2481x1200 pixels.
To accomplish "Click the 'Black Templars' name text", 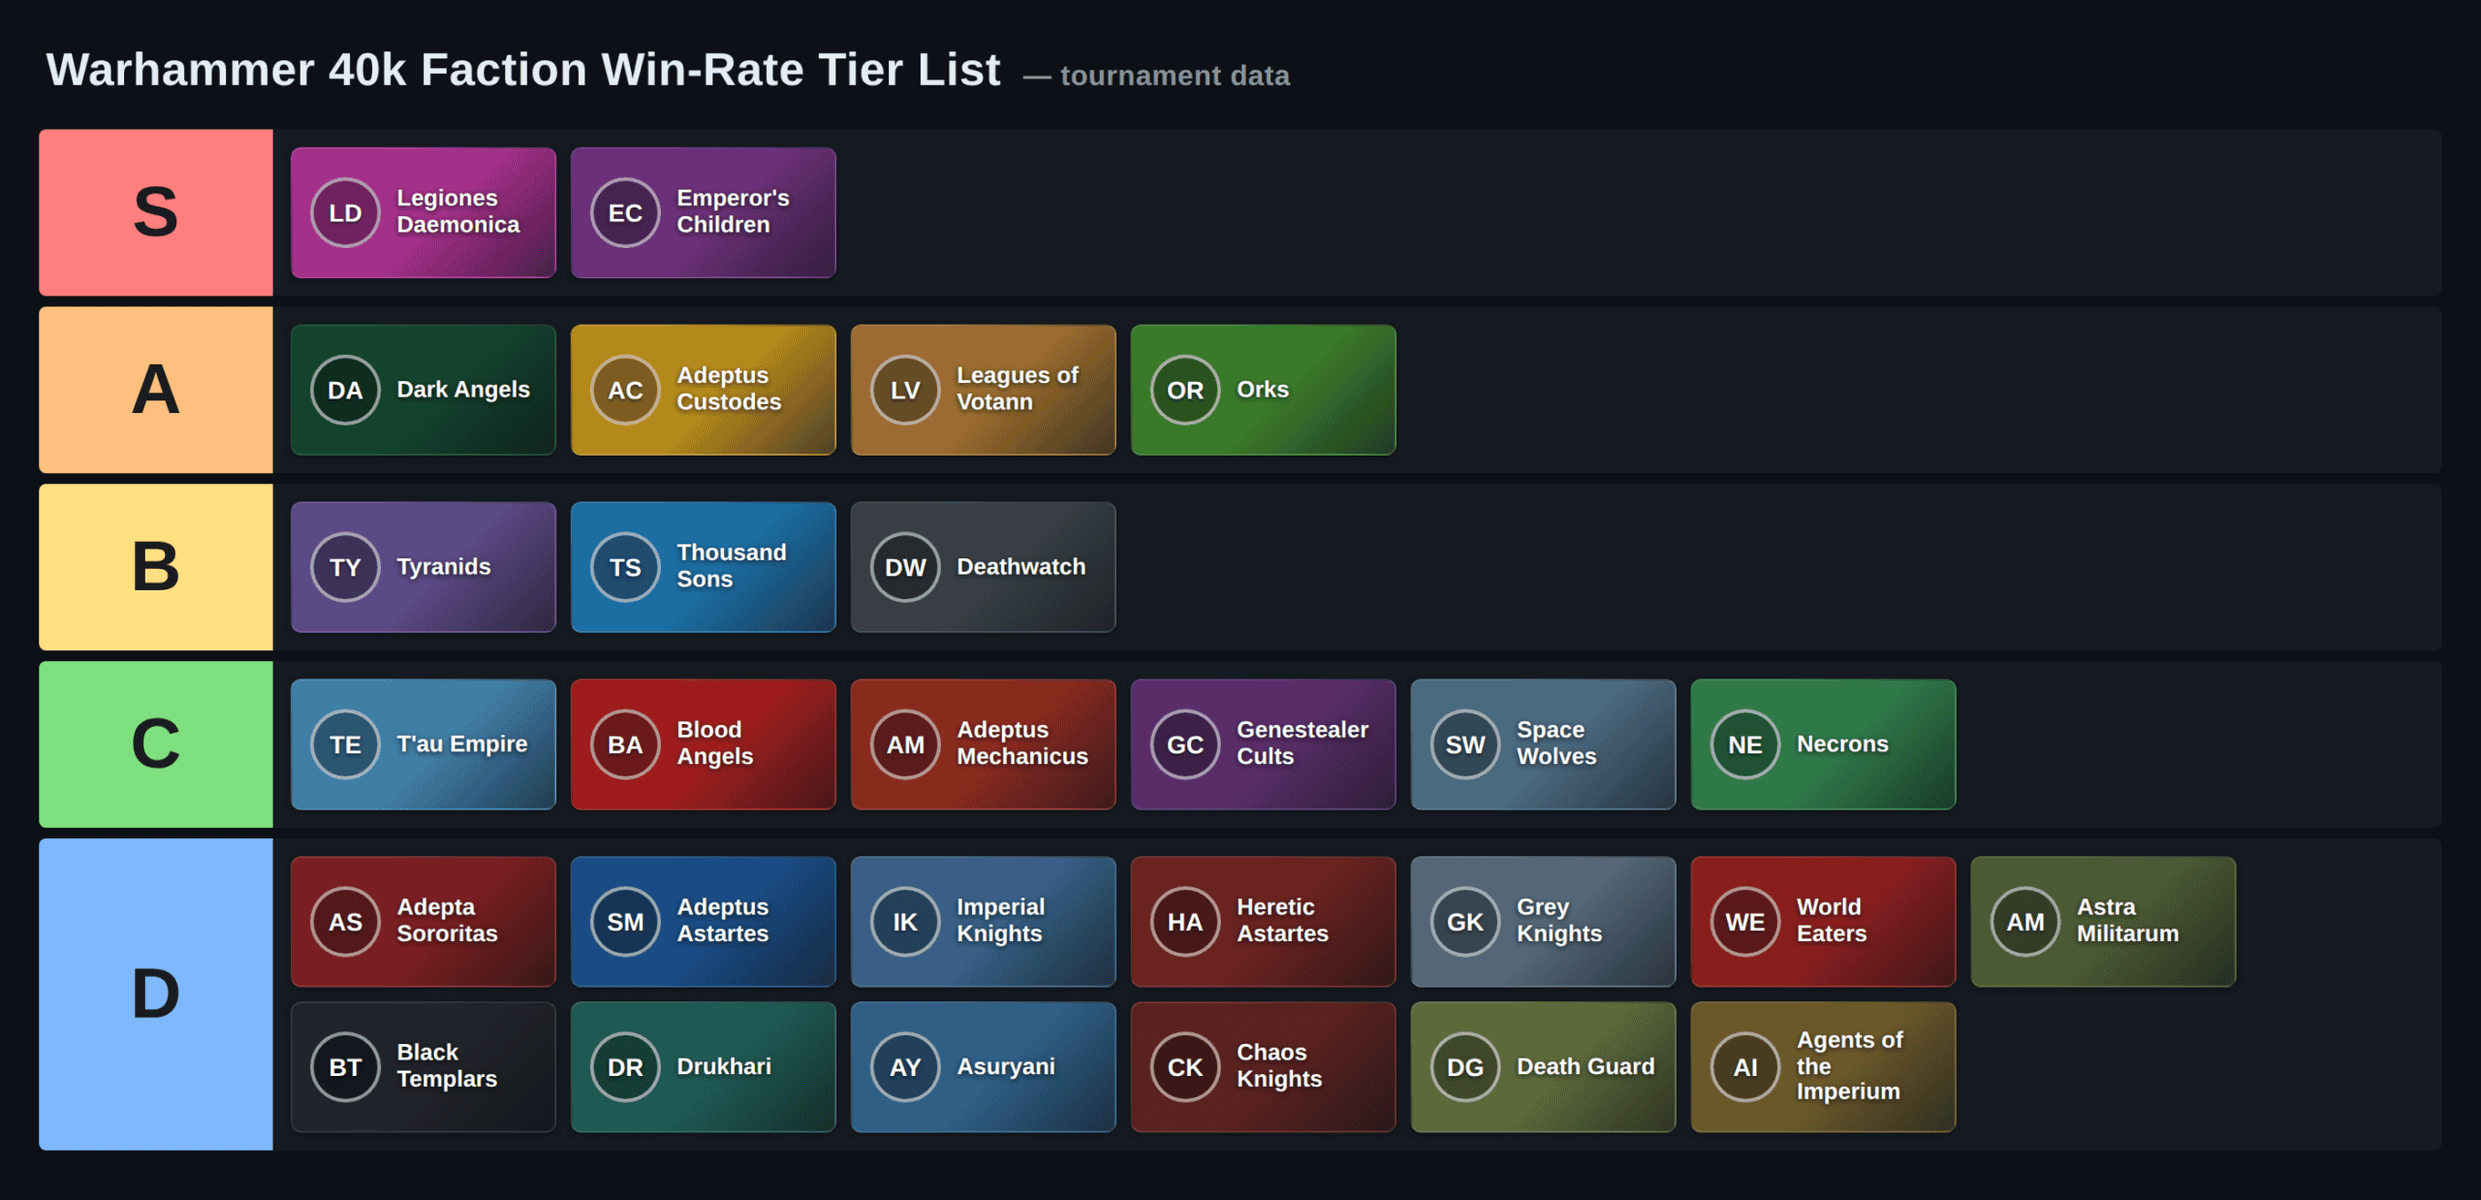I will tap(447, 1065).
